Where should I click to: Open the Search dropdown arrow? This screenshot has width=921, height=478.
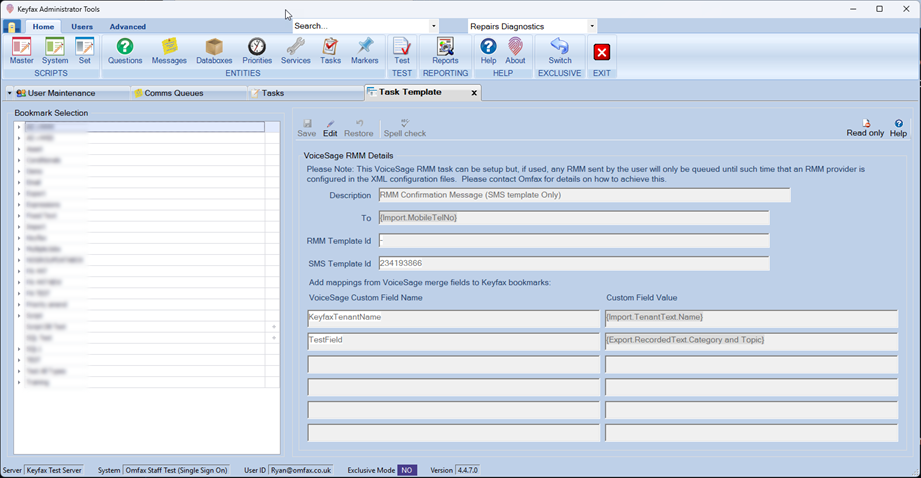(434, 26)
